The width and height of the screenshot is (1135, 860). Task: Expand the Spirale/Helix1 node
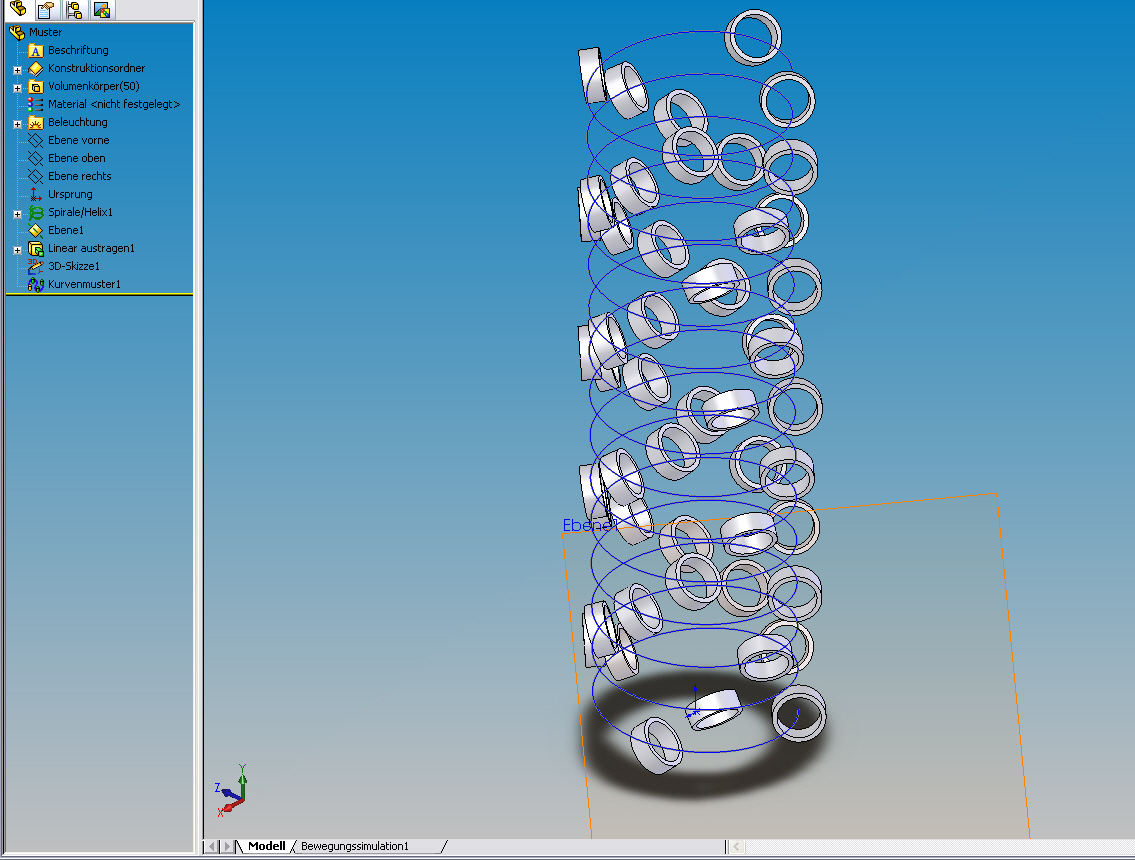click(17, 214)
